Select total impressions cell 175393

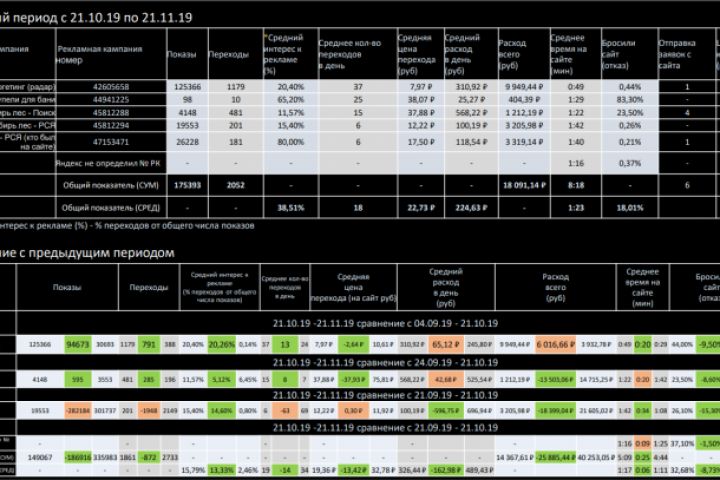187,185
